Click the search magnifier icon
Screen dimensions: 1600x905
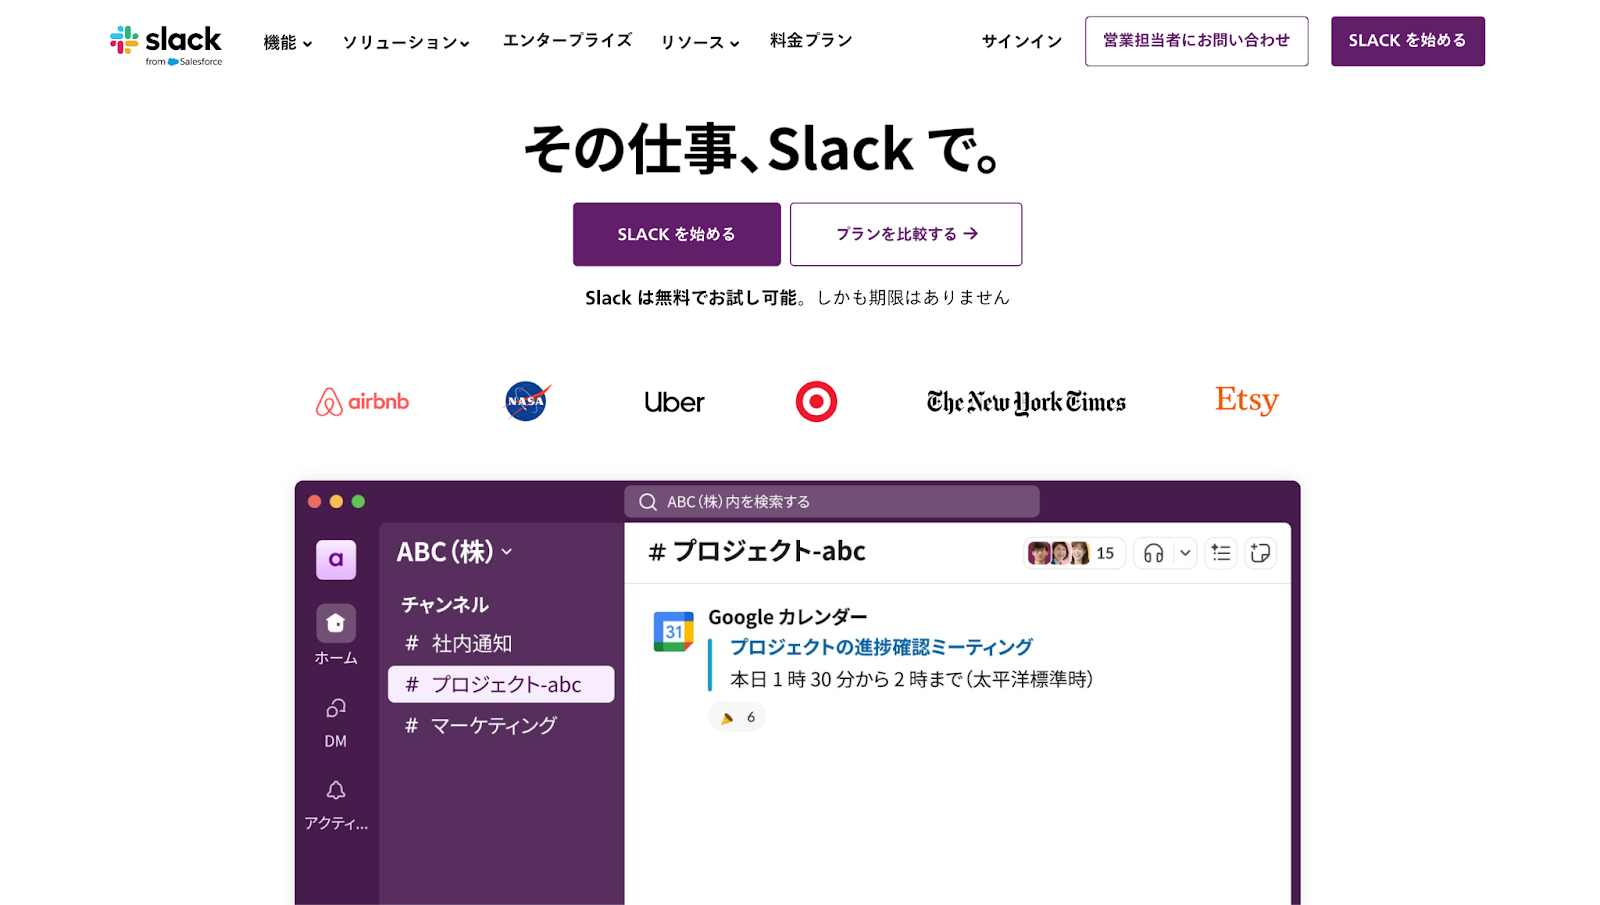pyautogui.click(x=648, y=502)
